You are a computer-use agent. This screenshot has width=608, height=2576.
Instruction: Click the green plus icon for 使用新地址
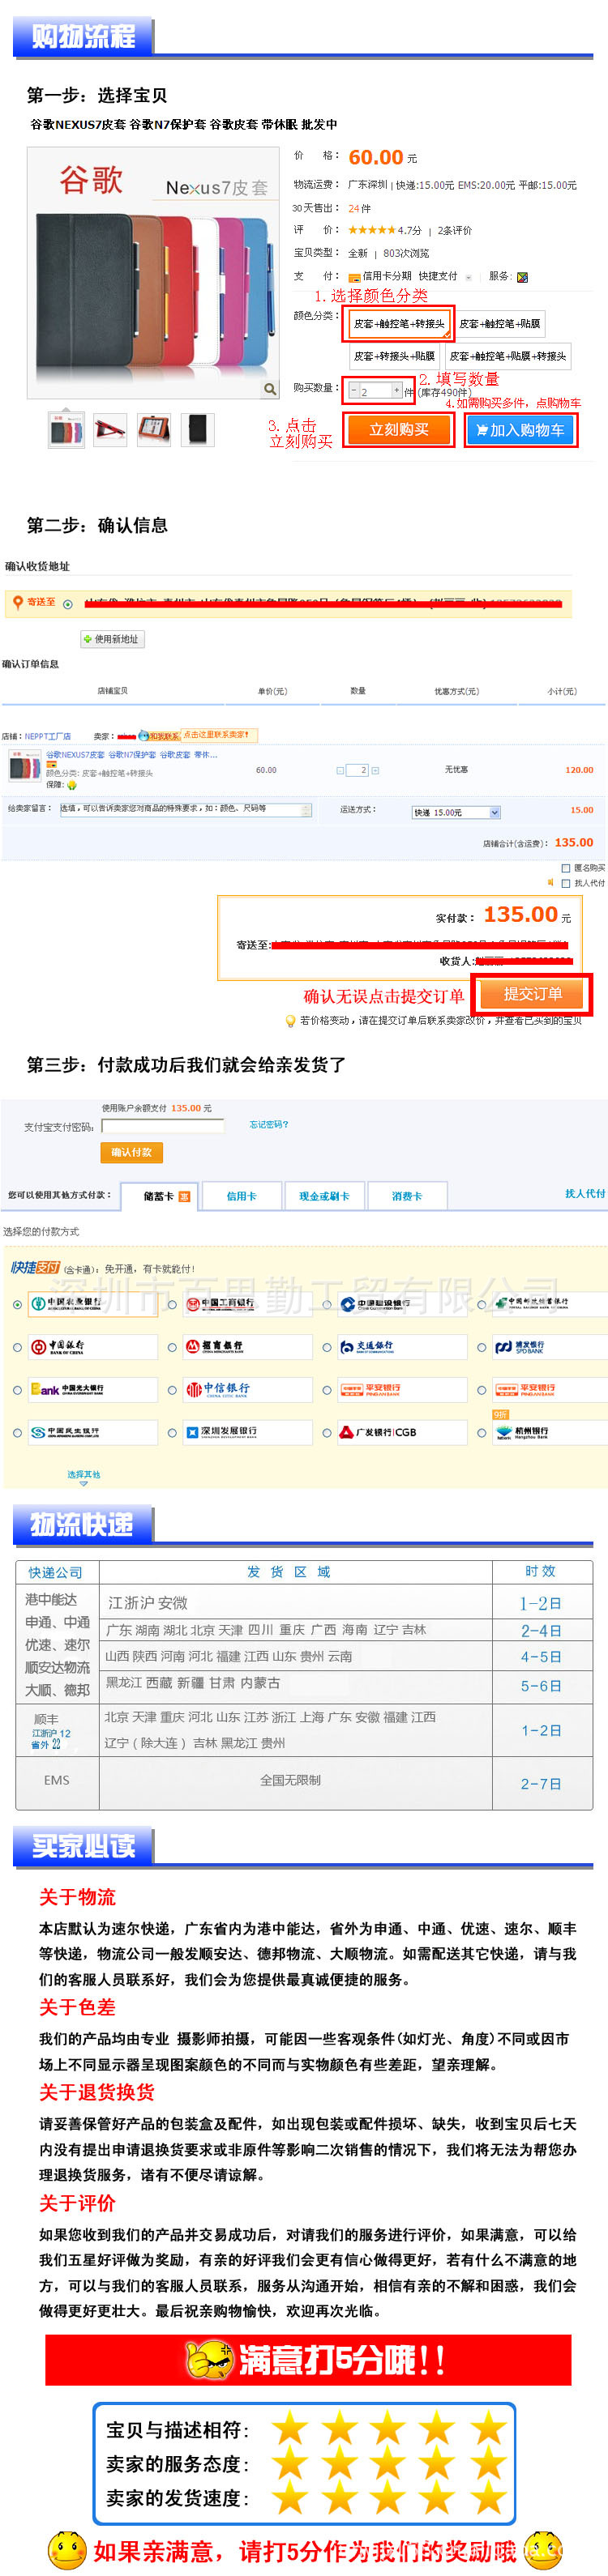(x=87, y=639)
